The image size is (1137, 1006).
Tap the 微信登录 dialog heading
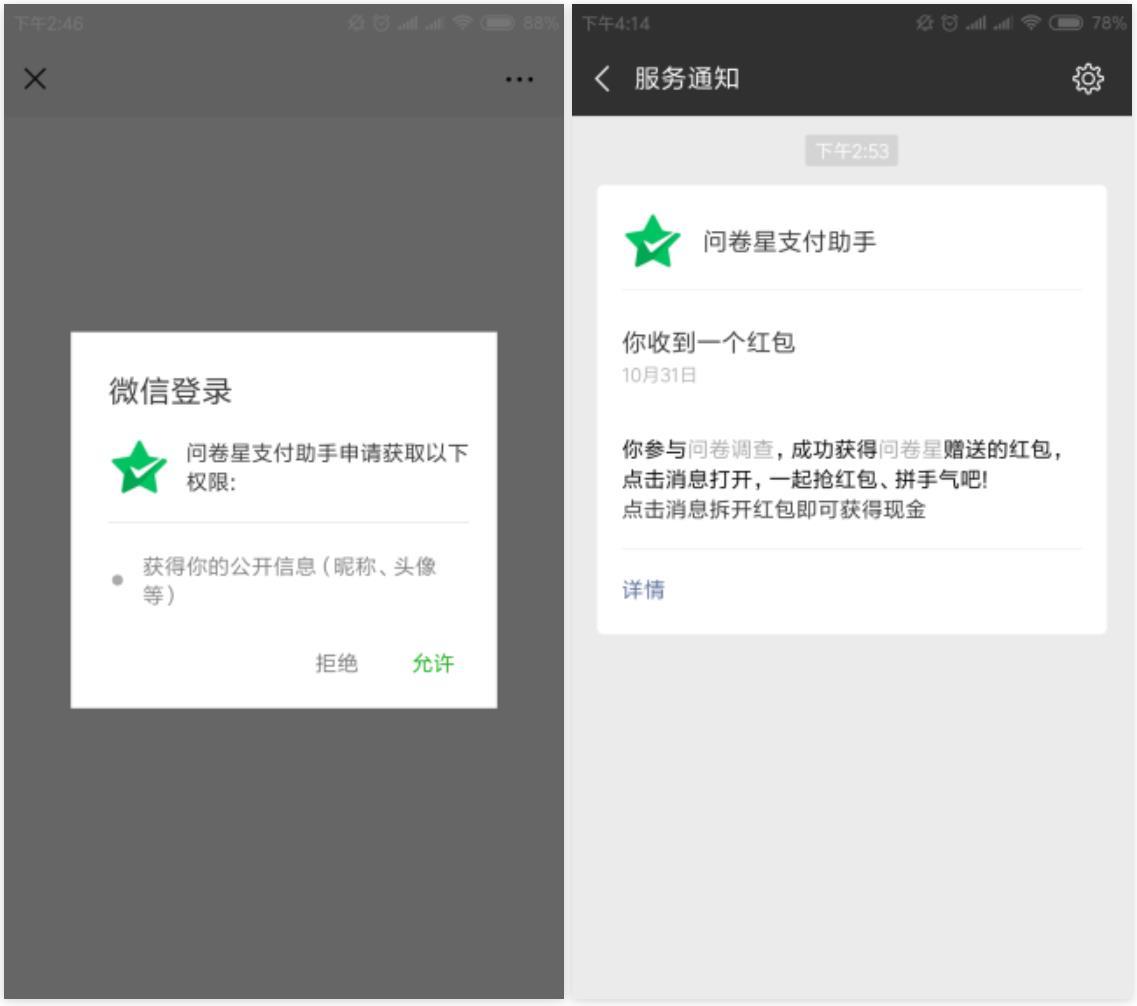170,391
